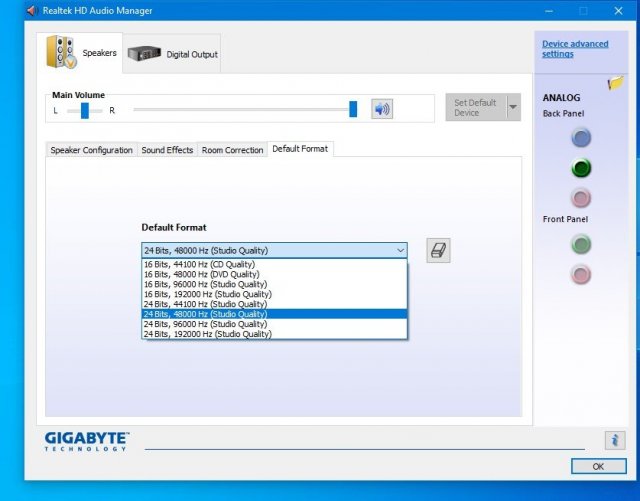Collapse the Default Format combo box

400,250
